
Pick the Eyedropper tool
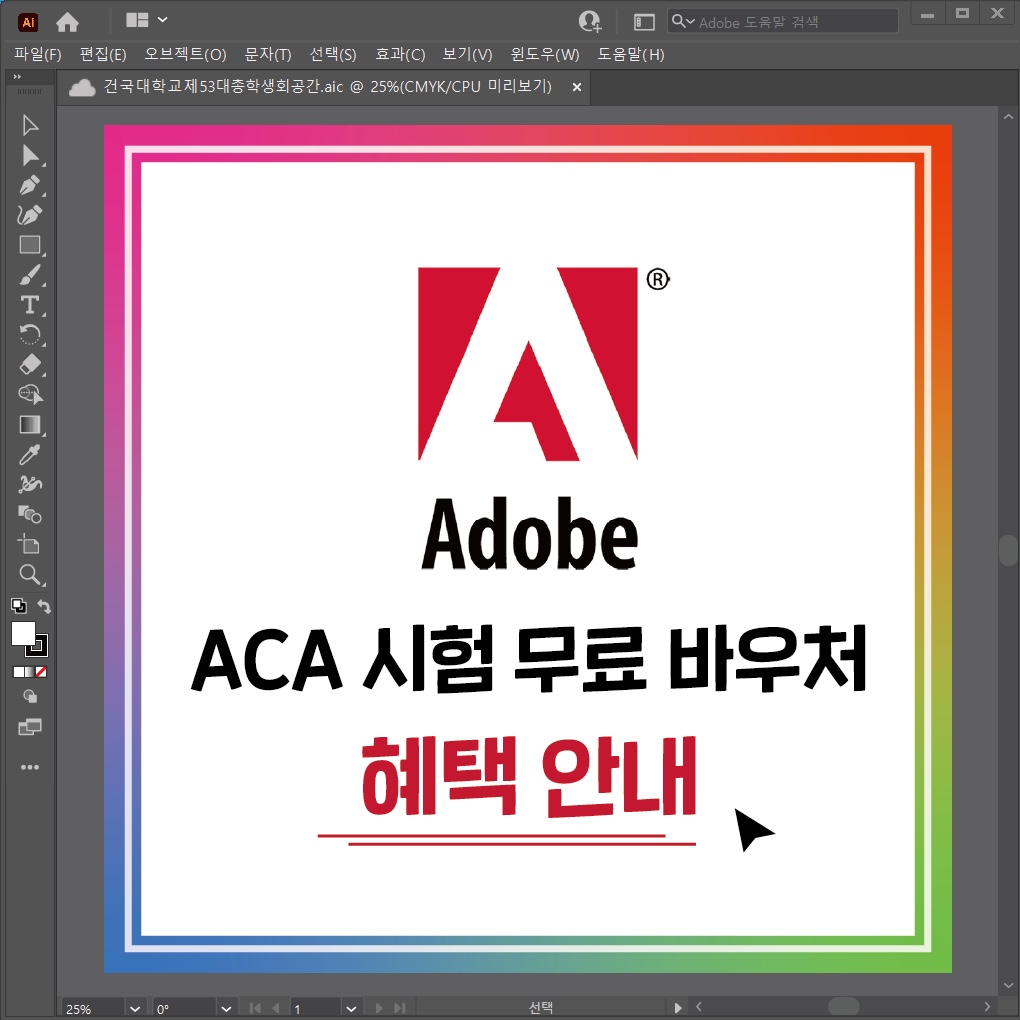tap(29, 454)
